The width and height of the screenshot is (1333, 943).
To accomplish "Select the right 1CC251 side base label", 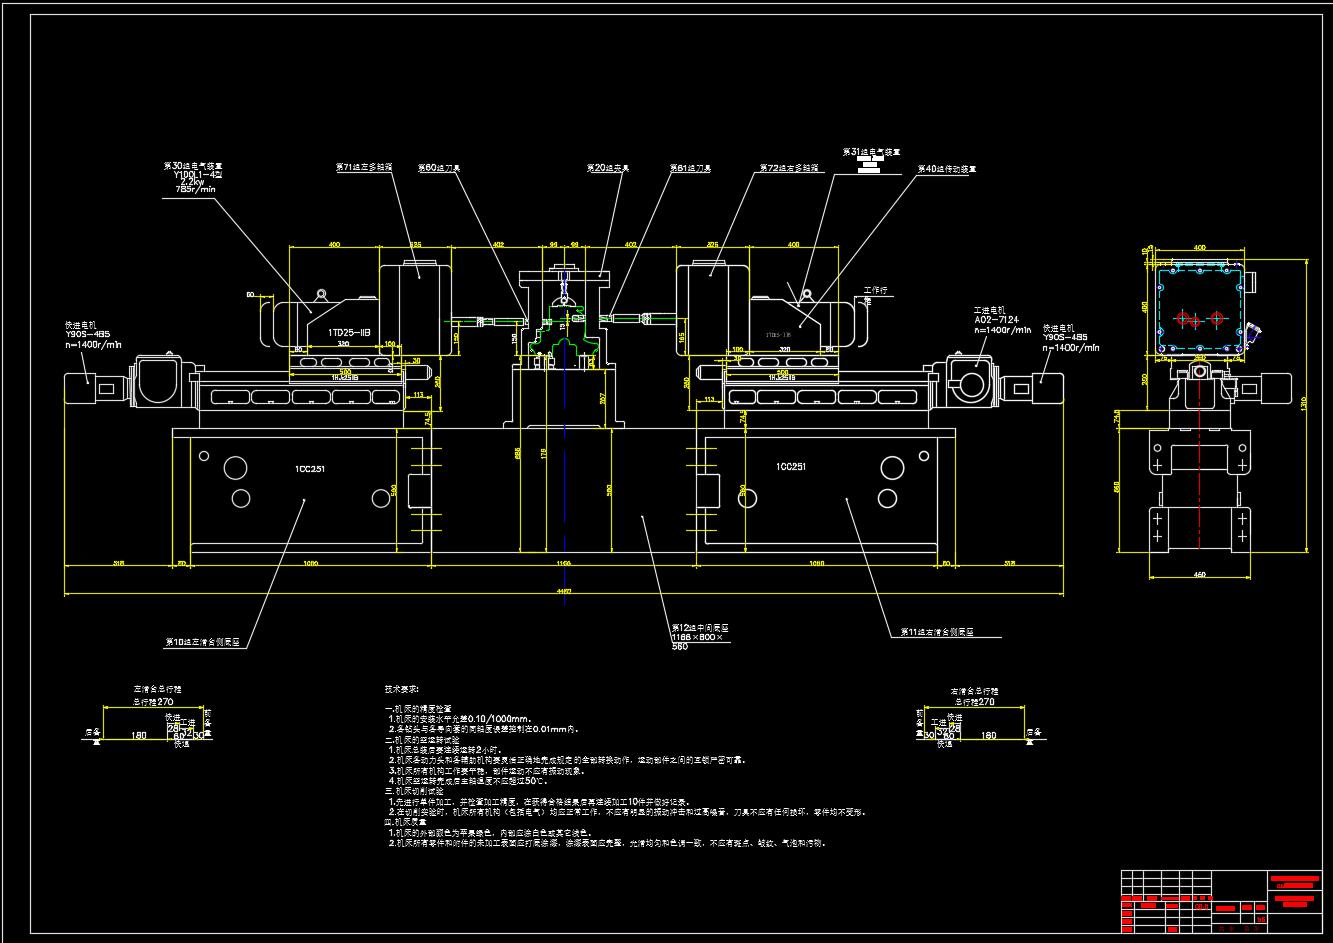I will pyautogui.click(x=791, y=467).
